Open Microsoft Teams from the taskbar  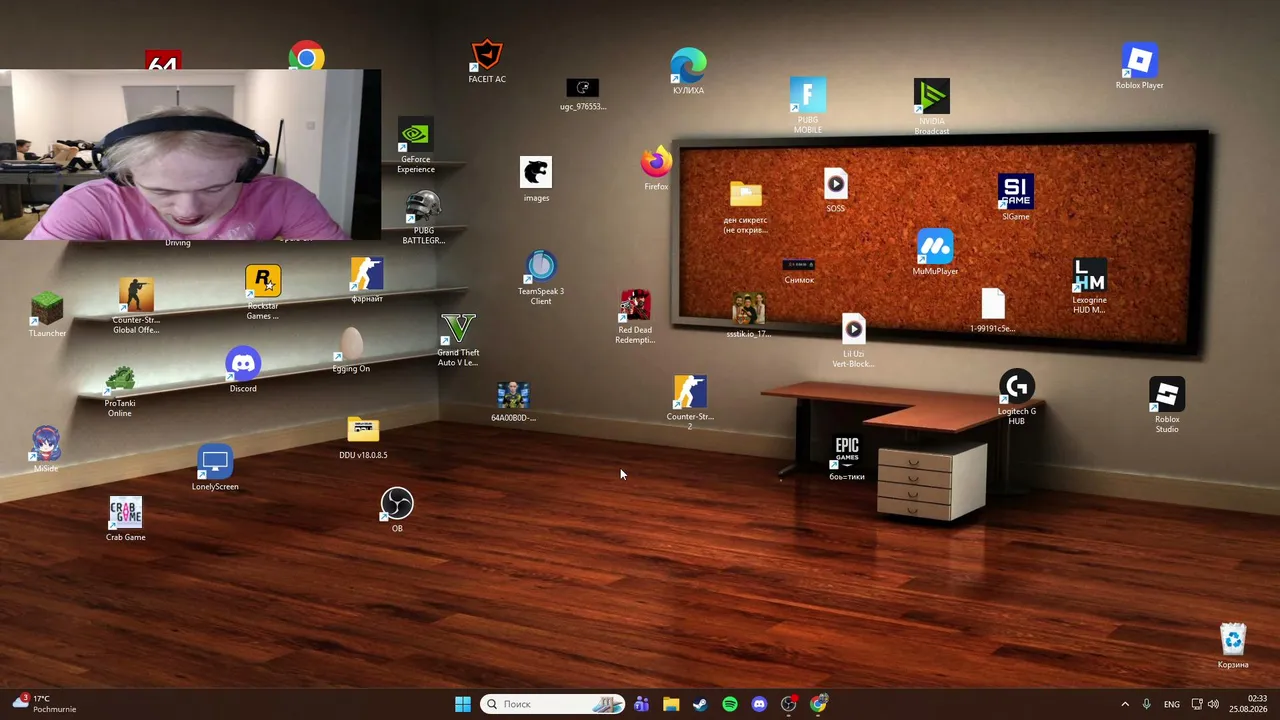[x=641, y=704]
